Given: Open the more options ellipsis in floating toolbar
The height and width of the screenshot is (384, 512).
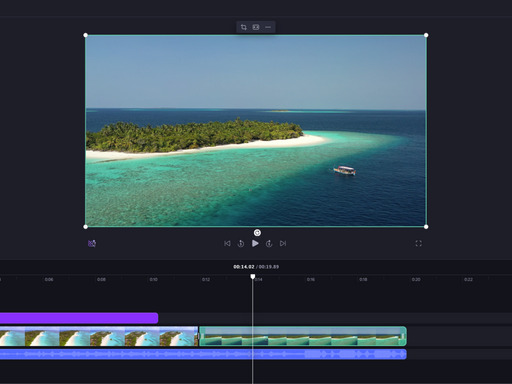Looking at the screenshot, I should tap(268, 27).
